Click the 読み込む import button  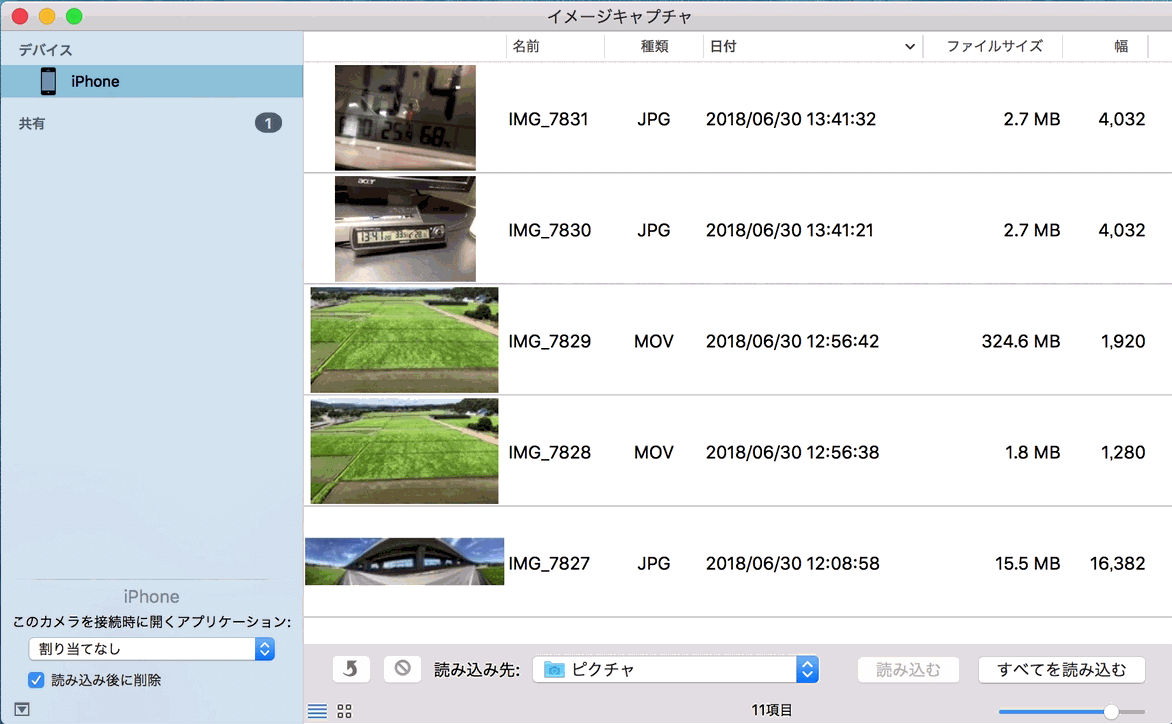(908, 669)
